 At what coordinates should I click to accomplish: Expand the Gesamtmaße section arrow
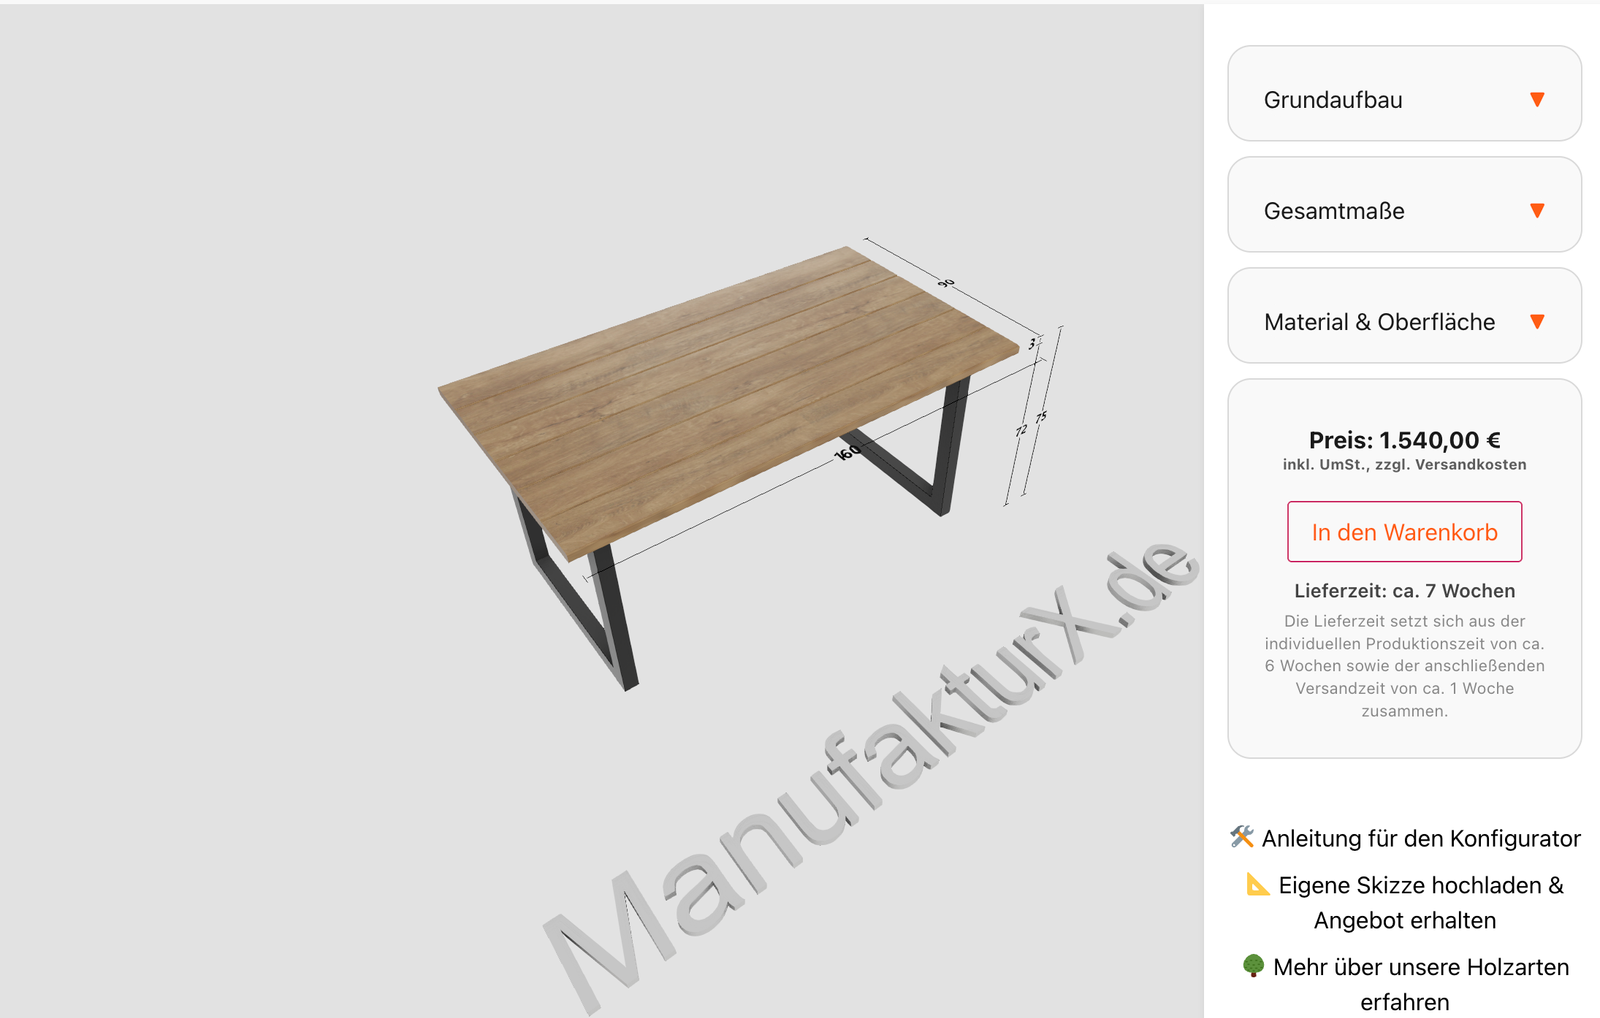(1537, 210)
